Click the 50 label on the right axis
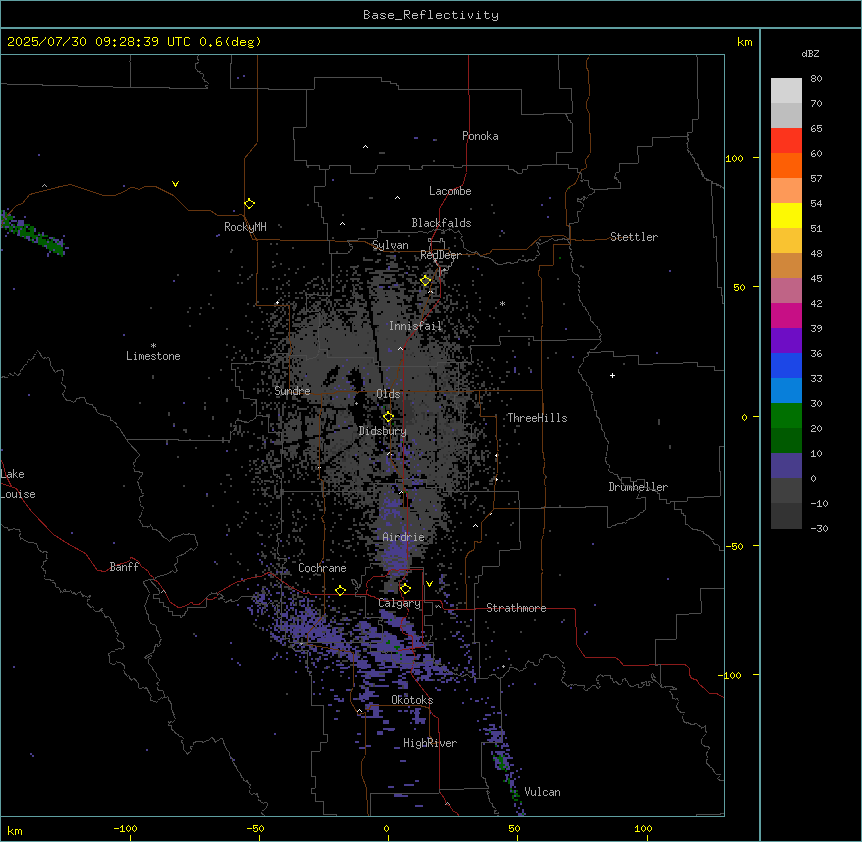Viewport: 862px width, 842px height. [x=739, y=287]
